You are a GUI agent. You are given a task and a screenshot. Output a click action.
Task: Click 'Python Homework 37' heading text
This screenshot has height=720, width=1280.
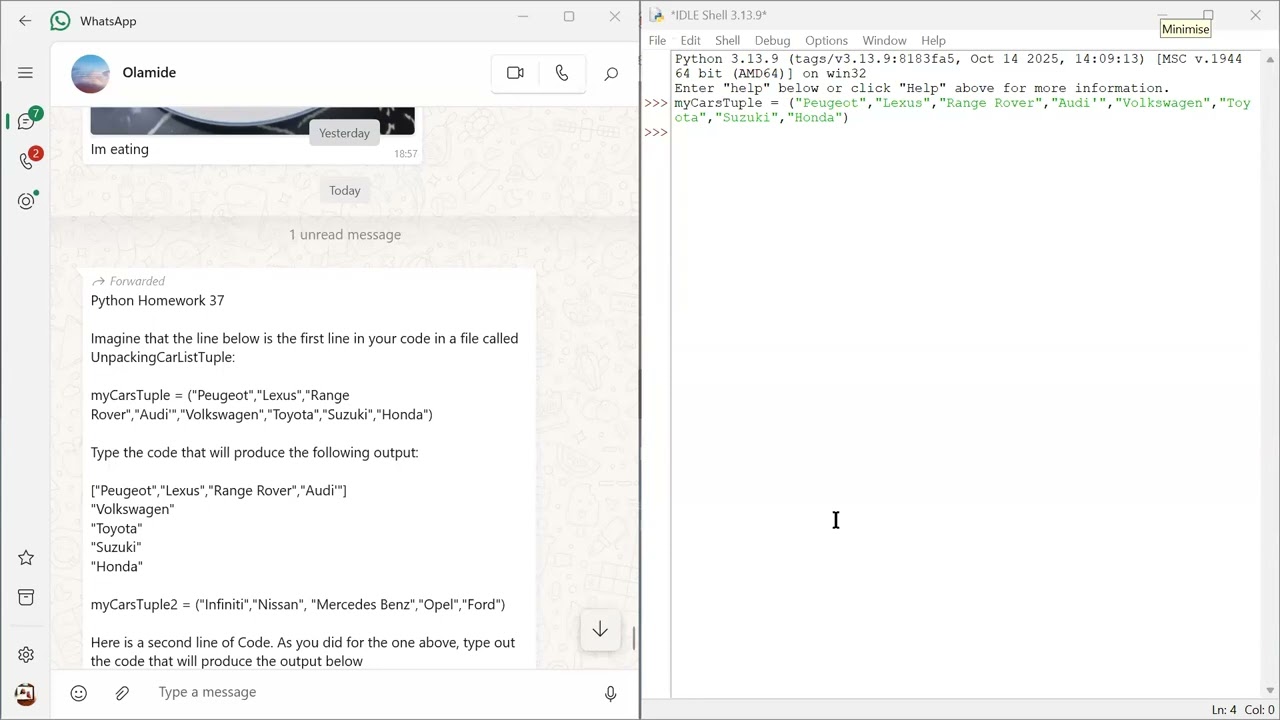[x=157, y=300]
